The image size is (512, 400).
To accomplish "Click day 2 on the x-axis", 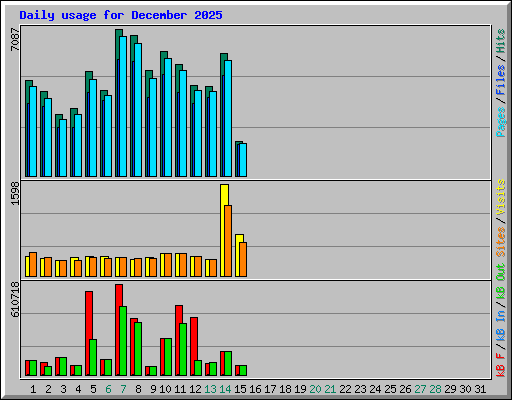I will pyautogui.click(x=48, y=389).
